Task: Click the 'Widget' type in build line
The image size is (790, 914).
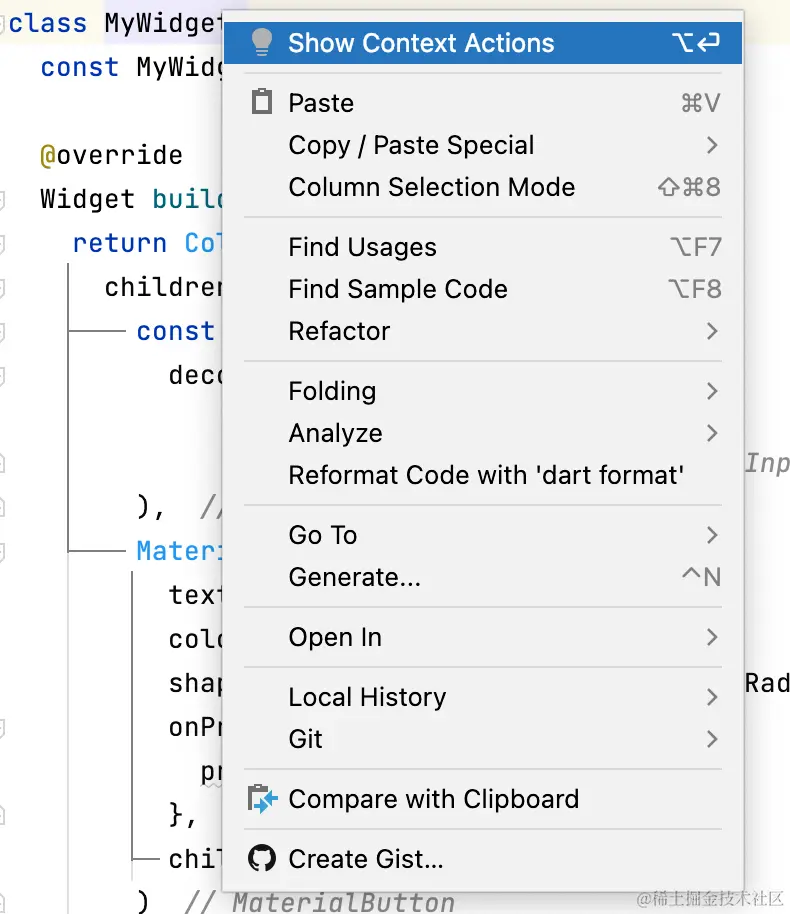Action: 87,199
